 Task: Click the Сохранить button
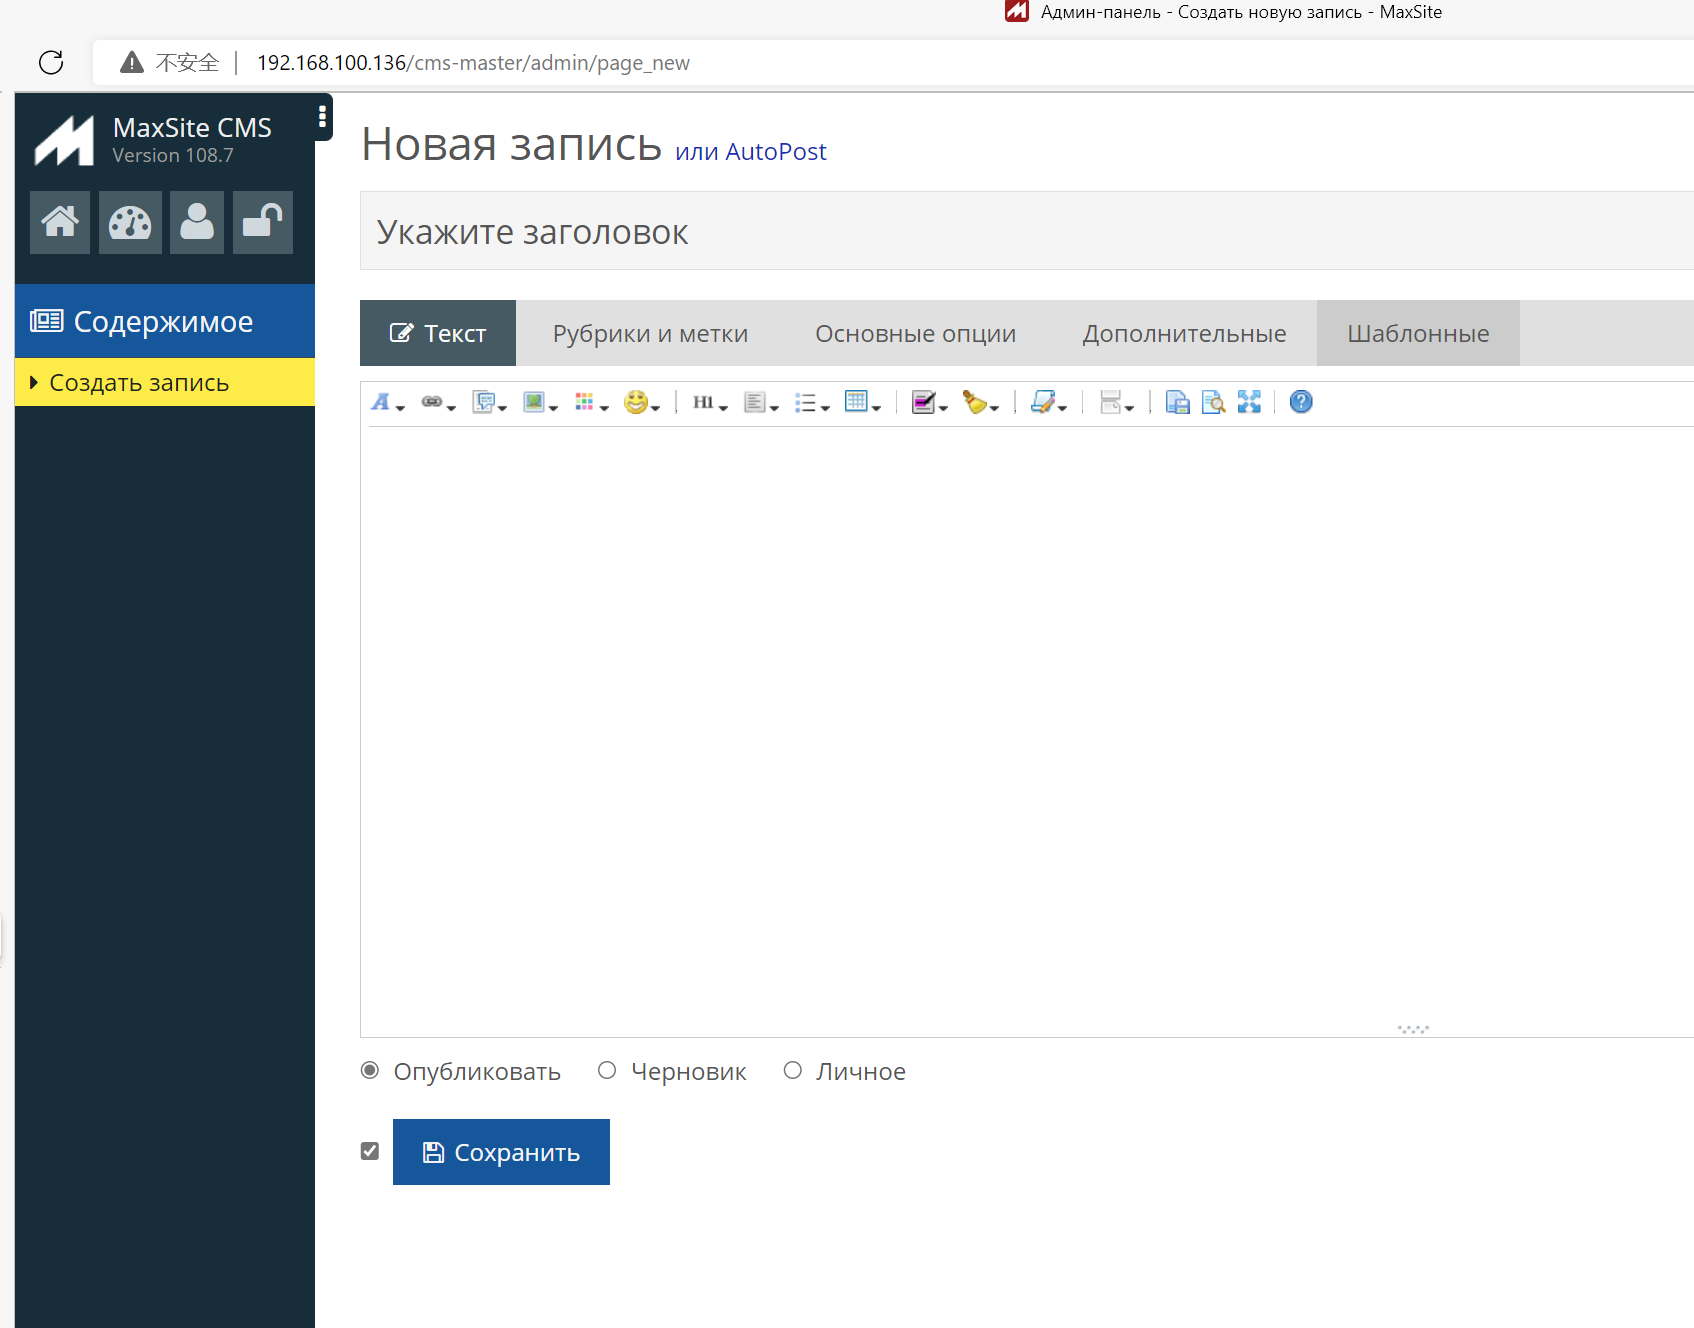click(501, 1151)
